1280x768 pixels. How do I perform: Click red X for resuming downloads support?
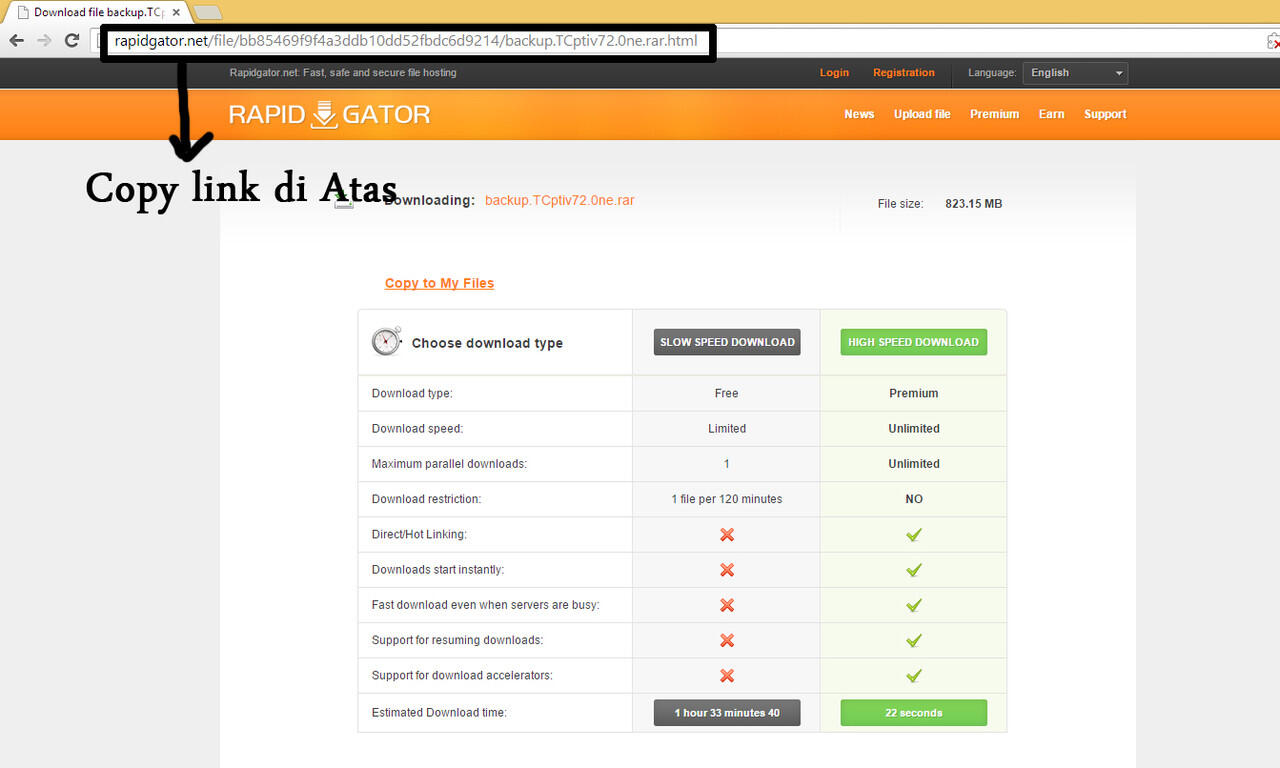727,640
